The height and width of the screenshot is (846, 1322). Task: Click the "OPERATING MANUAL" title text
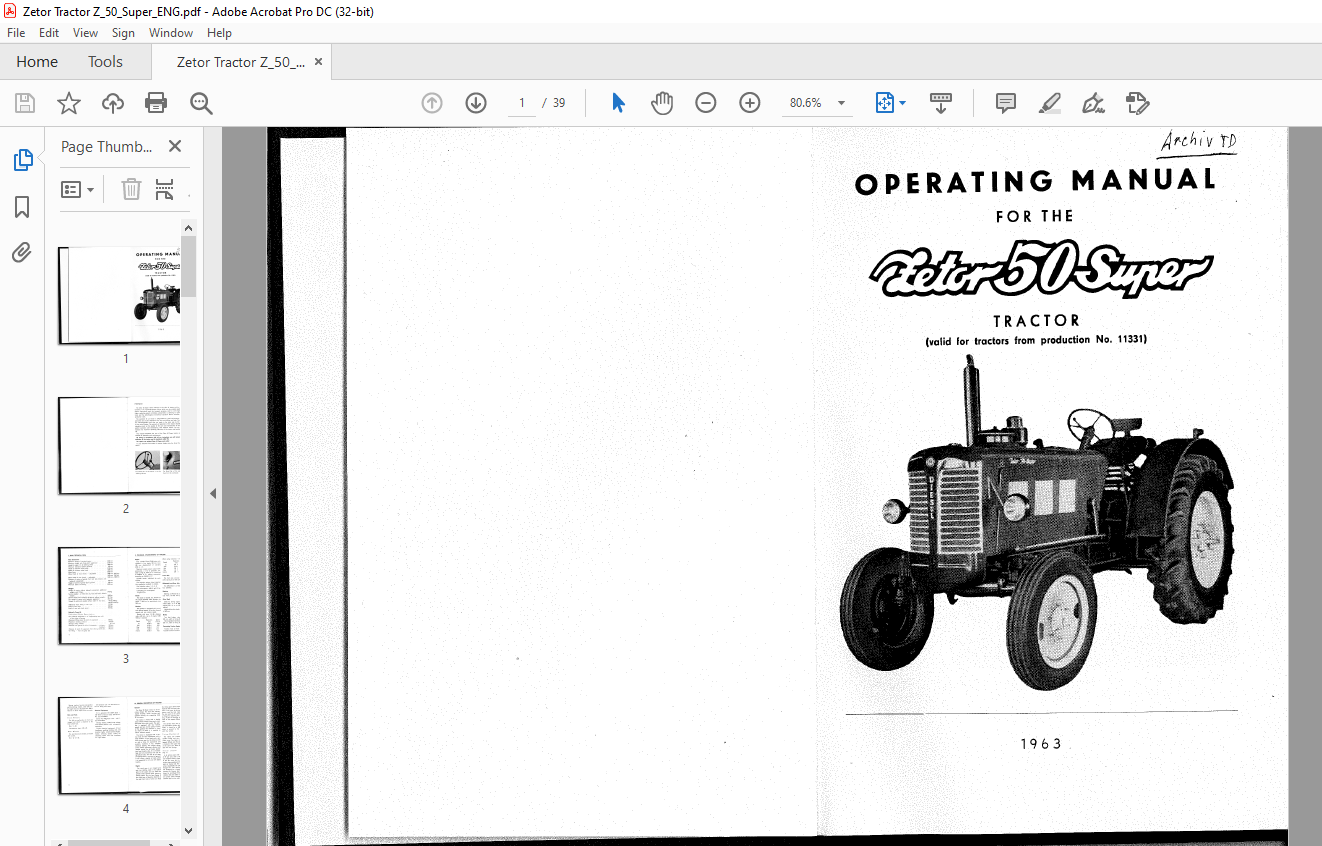click(1036, 182)
